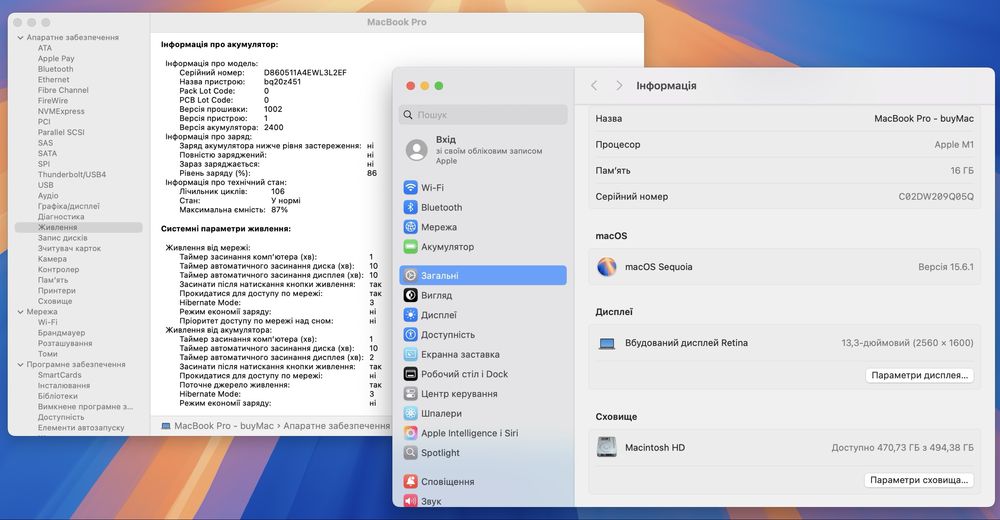
Task: Open Wi-Fi settings icon in System Settings sidebar
Action: pyautogui.click(x=411, y=188)
